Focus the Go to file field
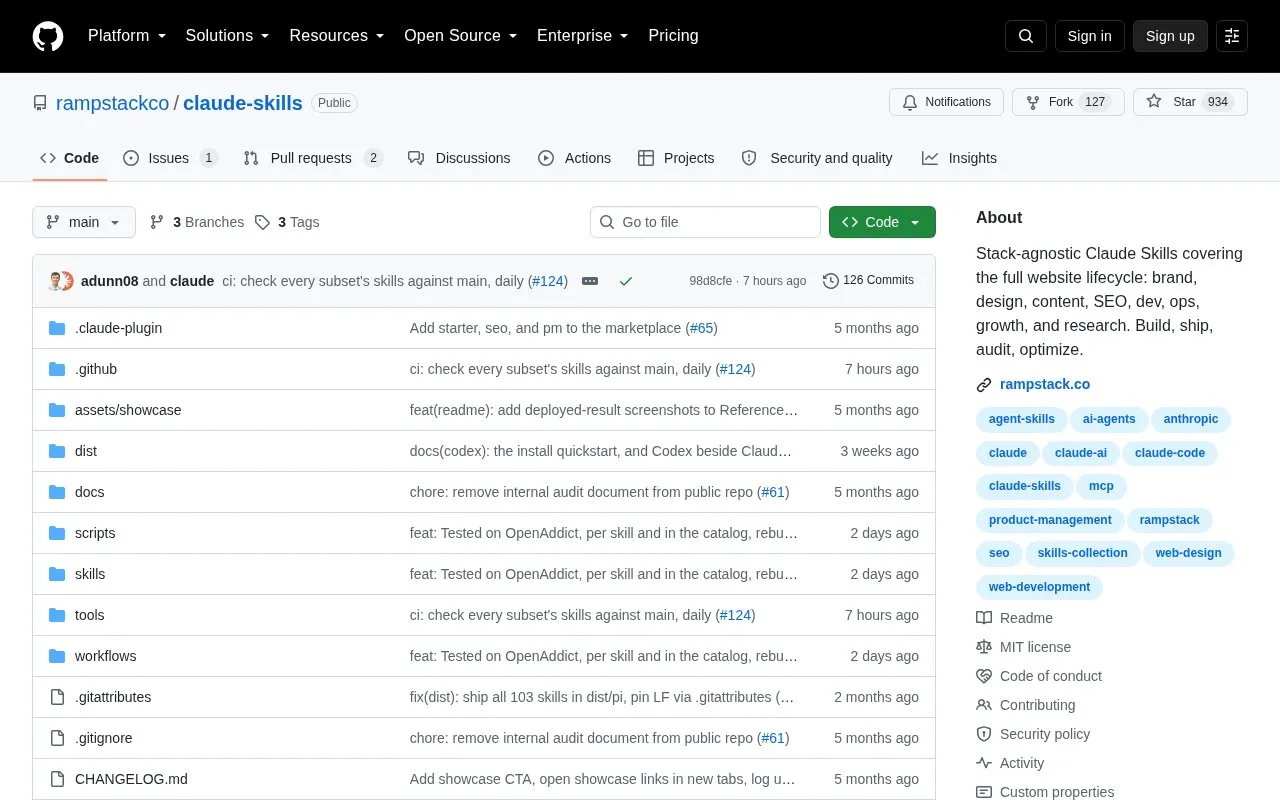The width and height of the screenshot is (1280, 800). click(x=705, y=222)
